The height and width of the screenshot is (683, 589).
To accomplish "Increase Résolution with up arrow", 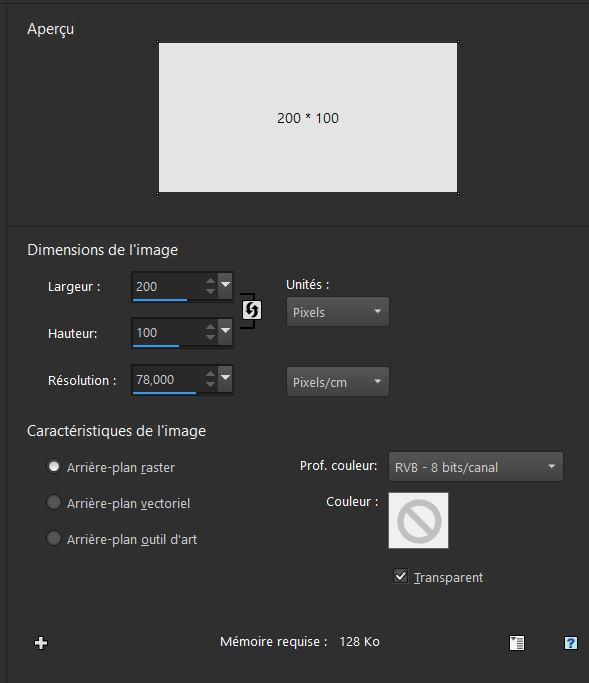I will click(x=210, y=374).
